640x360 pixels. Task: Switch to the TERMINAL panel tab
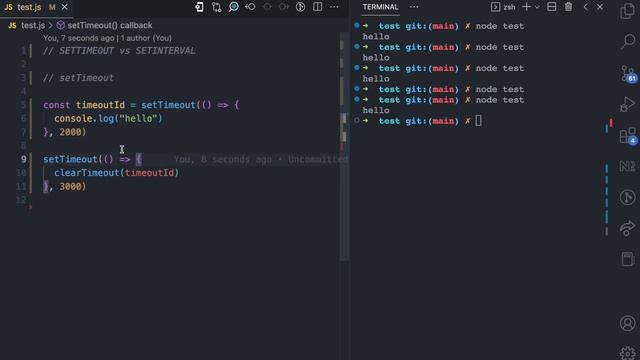click(x=380, y=7)
